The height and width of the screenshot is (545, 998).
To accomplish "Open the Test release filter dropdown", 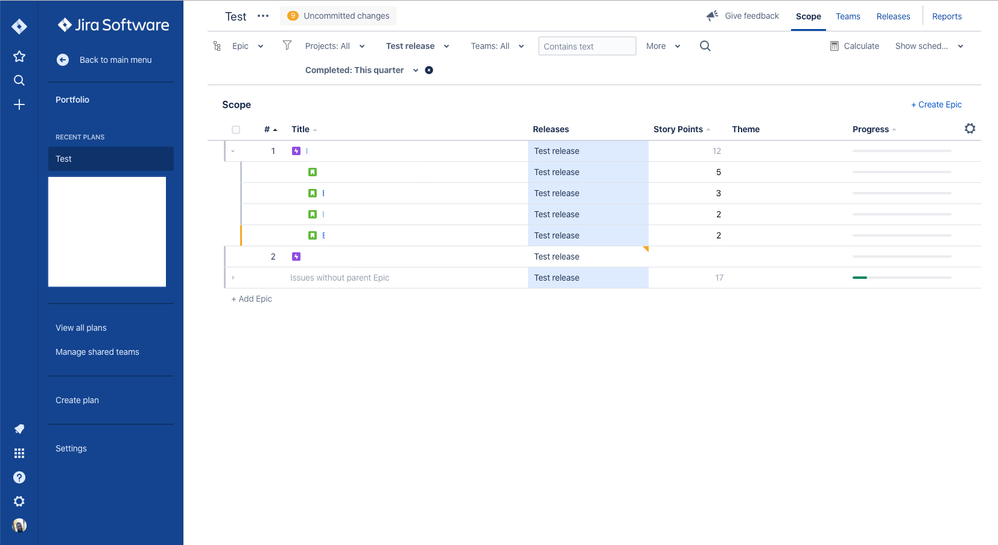I will point(418,46).
